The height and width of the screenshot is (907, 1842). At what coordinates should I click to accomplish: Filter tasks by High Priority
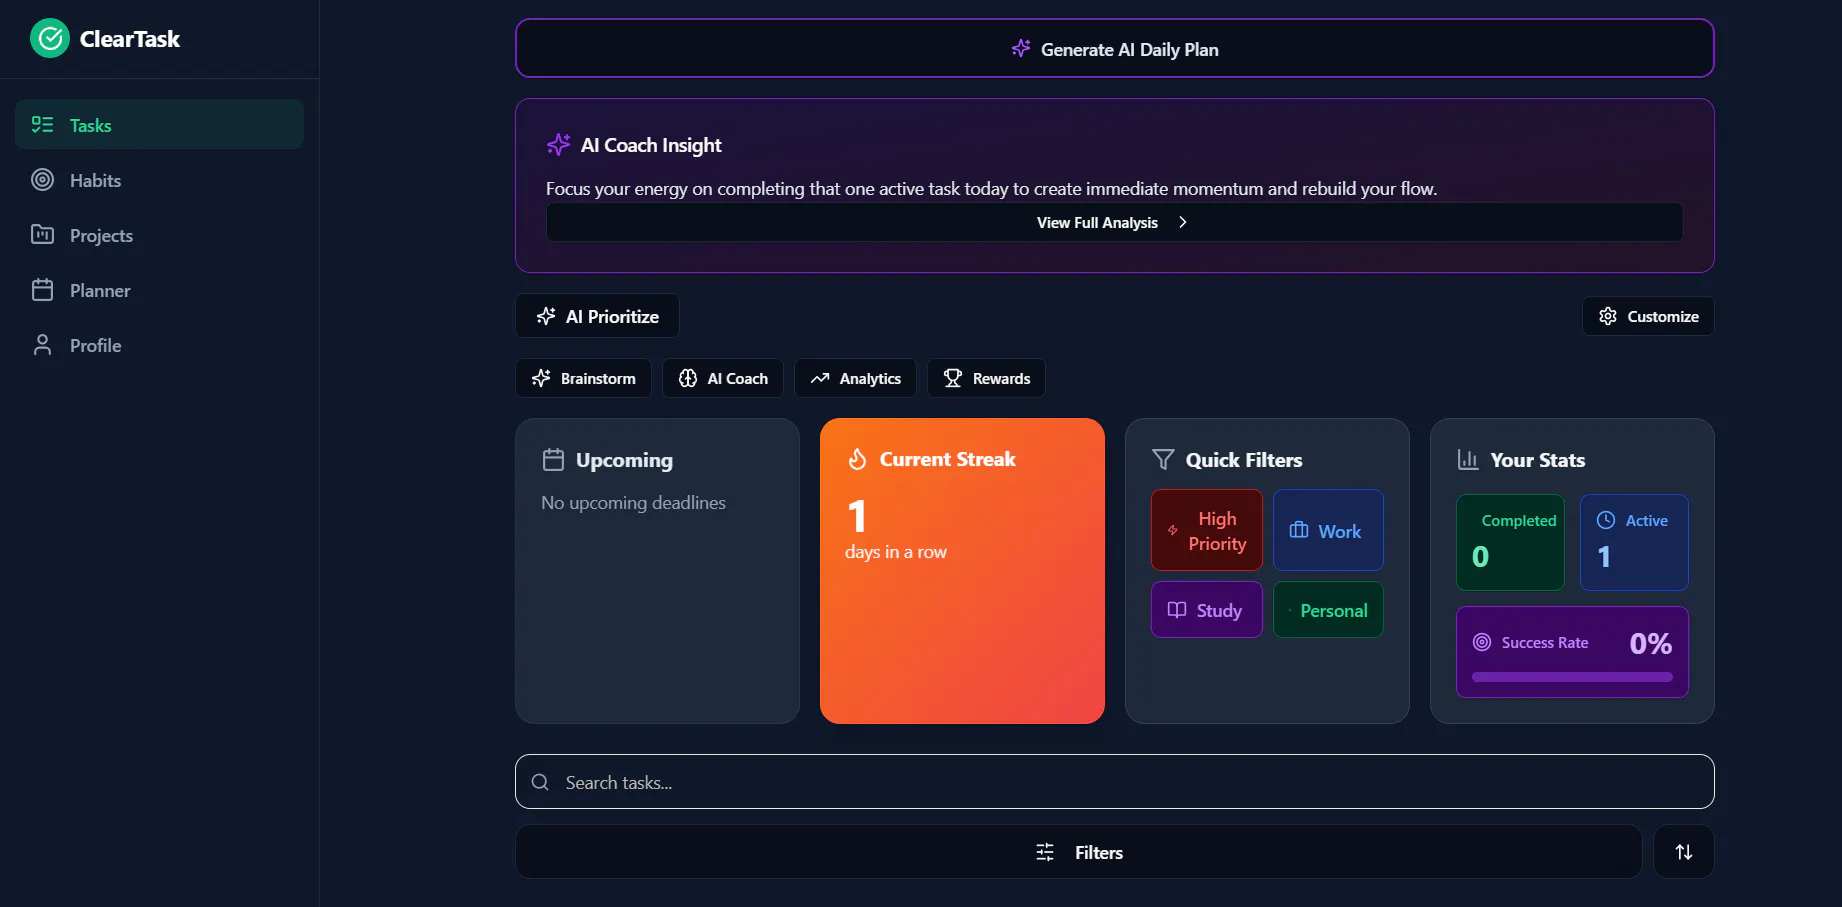[x=1207, y=530]
